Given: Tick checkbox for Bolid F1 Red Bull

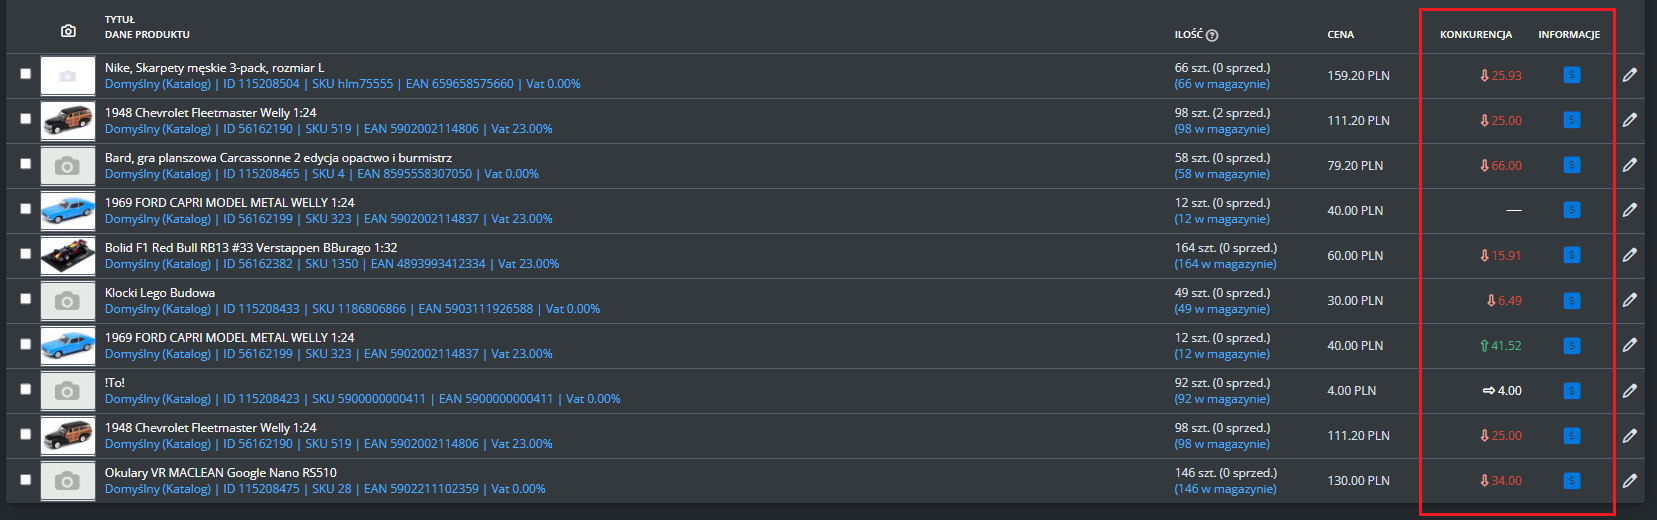Looking at the screenshot, I should coord(26,253).
